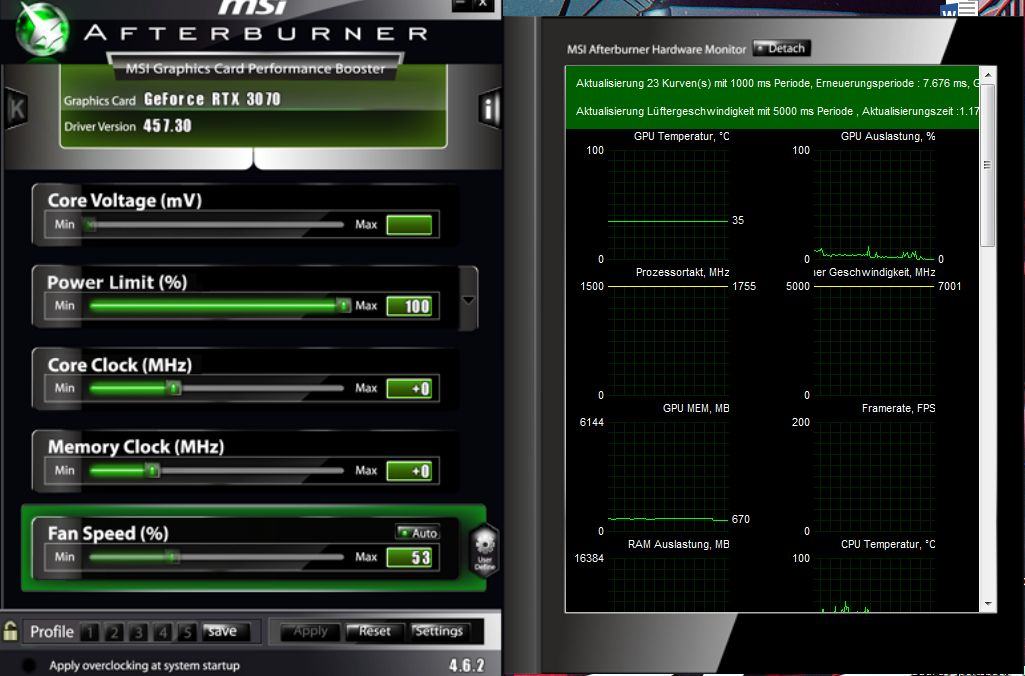Click the Power Limit slider handle
The height and width of the screenshot is (676, 1025).
pos(343,305)
